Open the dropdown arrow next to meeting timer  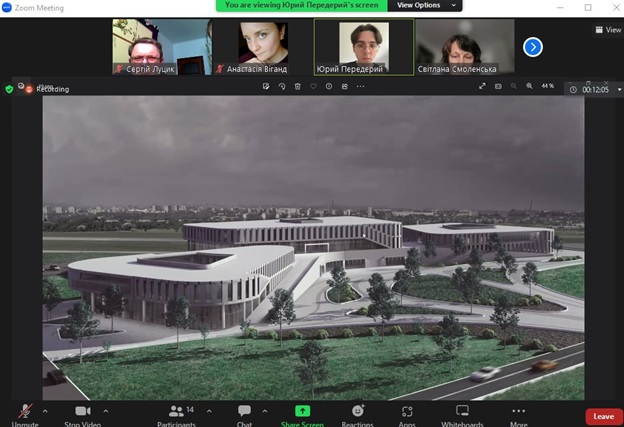click(x=619, y=90)
